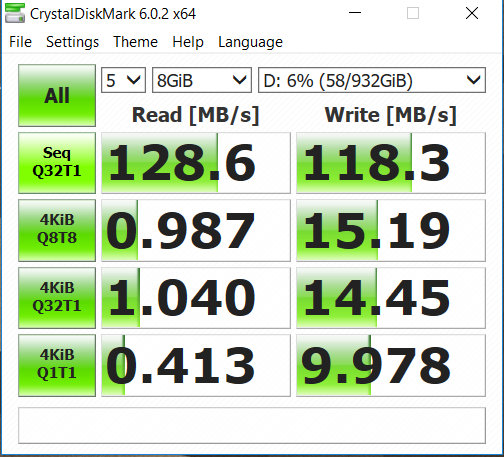
Task: Click the Write [MB/s] column header
Action: click(x=391, y=115)
